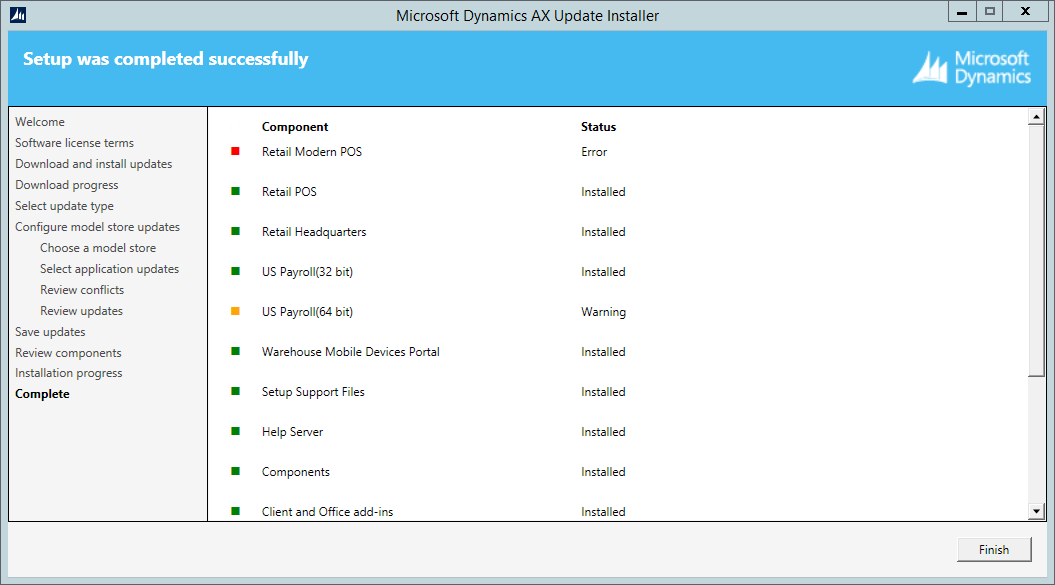Click the Finish button

tap(994, 549)
